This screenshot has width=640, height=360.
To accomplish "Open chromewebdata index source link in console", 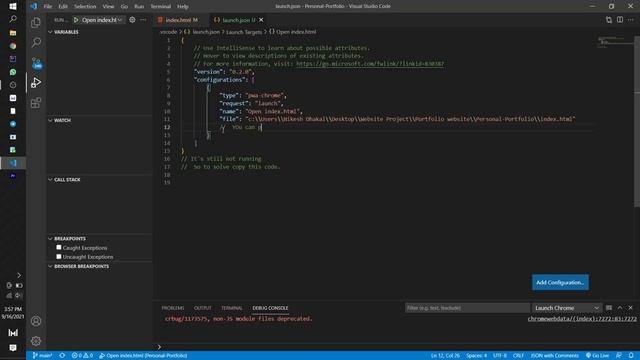I will tap(582, 318).
